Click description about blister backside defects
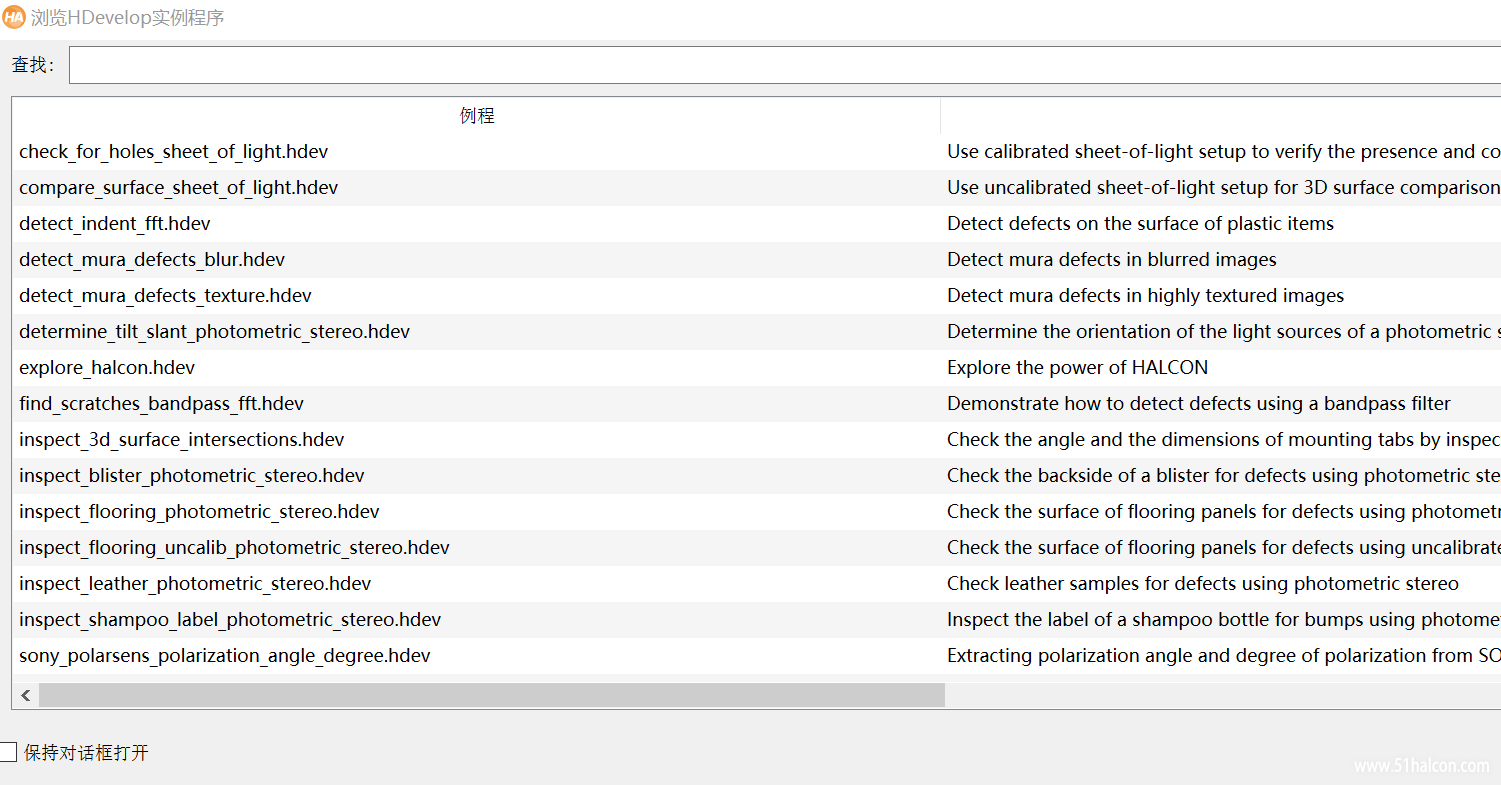This screenshot has height=785, width=1501. click(1224, 476)
